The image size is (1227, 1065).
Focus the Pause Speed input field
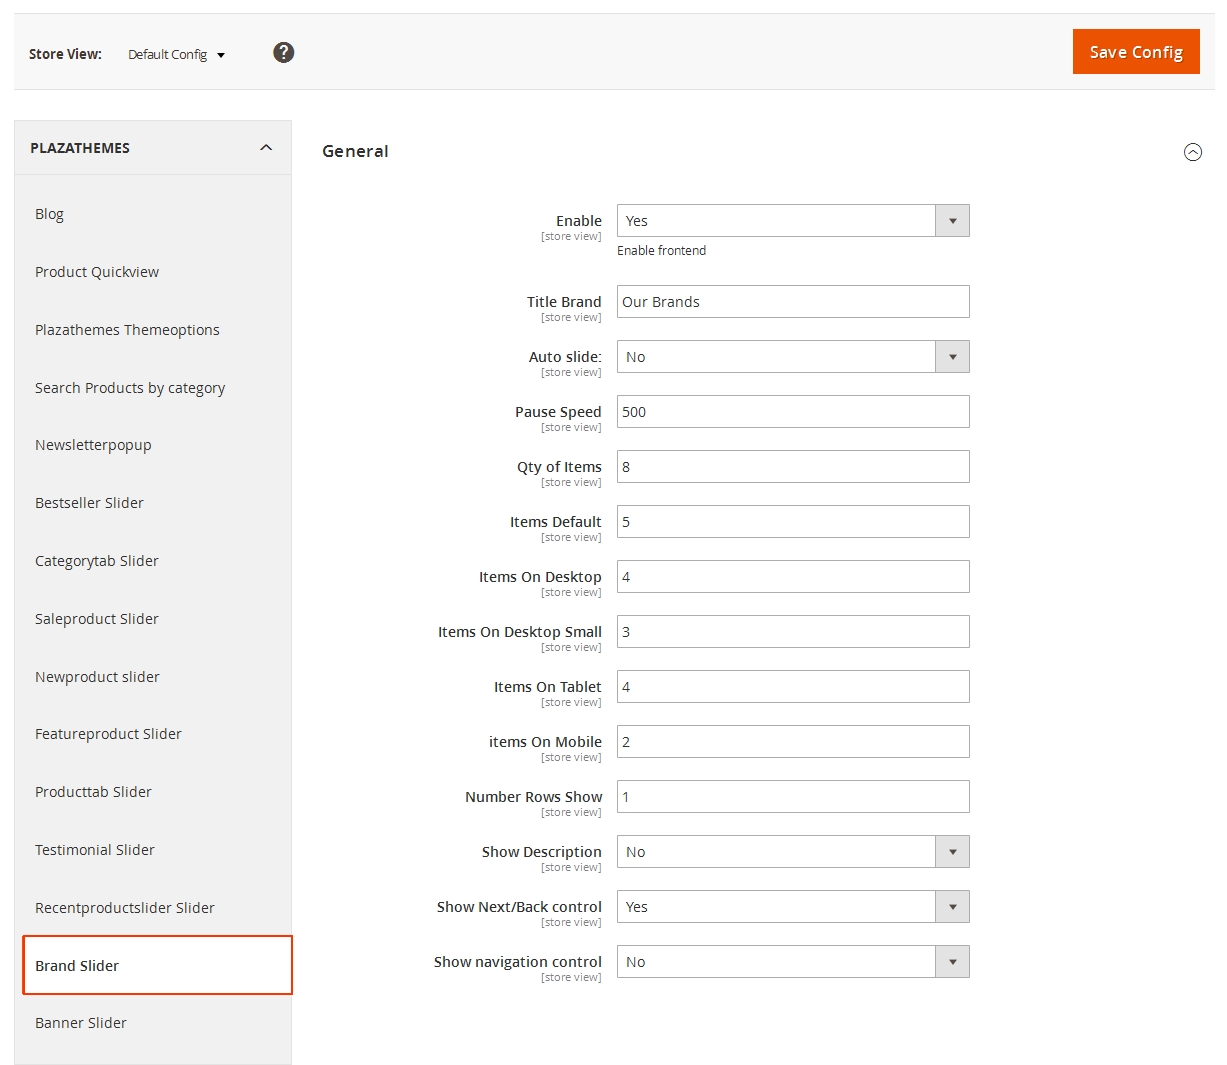(792, 412)
